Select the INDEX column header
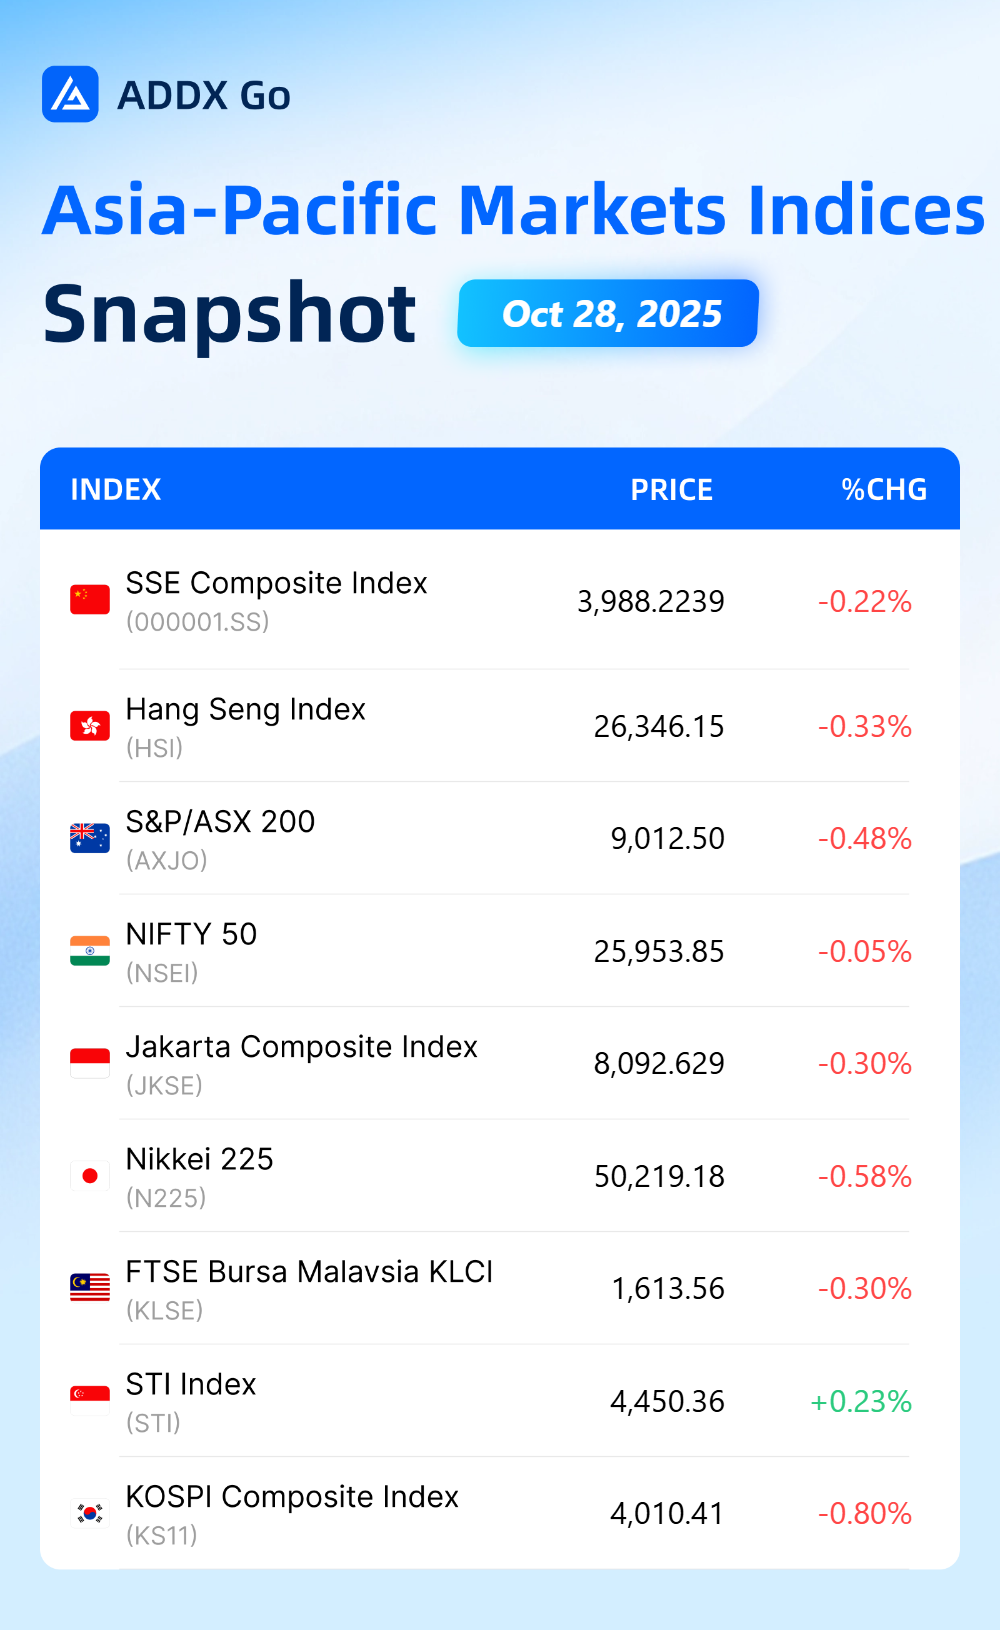The height and width of the screenshot is (1630, 1000). (x=116, y=489)
